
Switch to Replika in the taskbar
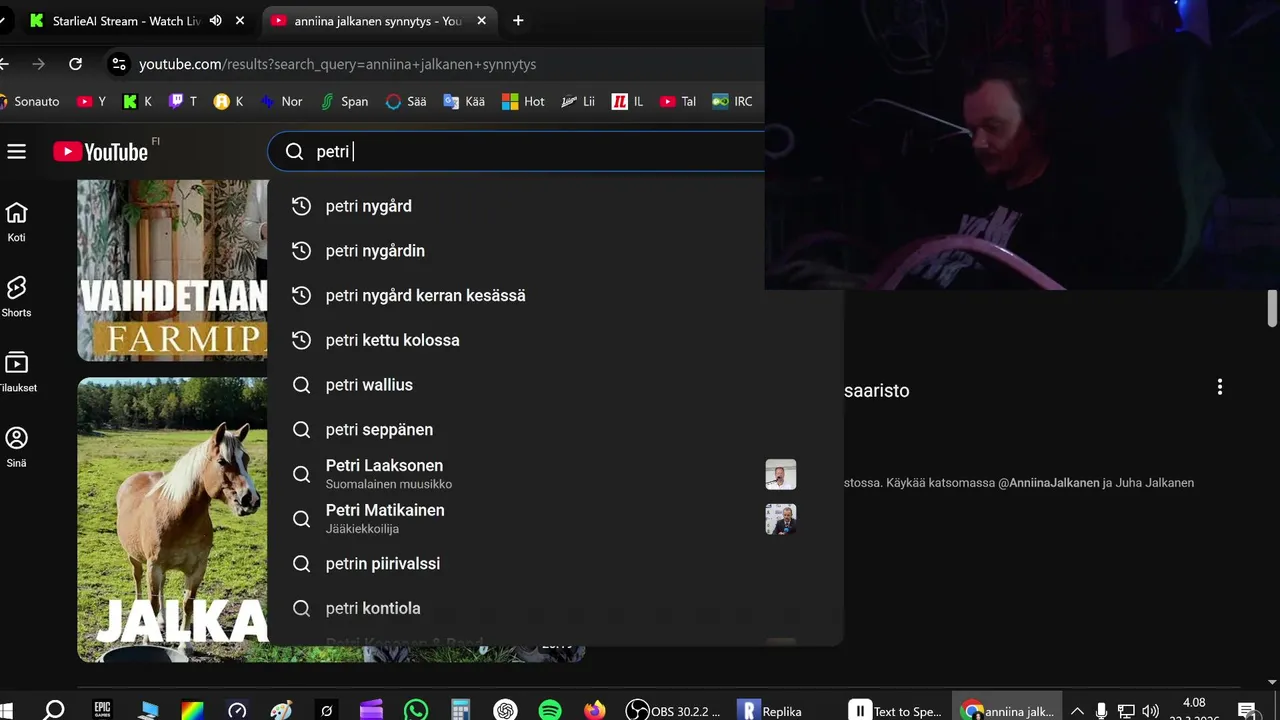(772, 710)
